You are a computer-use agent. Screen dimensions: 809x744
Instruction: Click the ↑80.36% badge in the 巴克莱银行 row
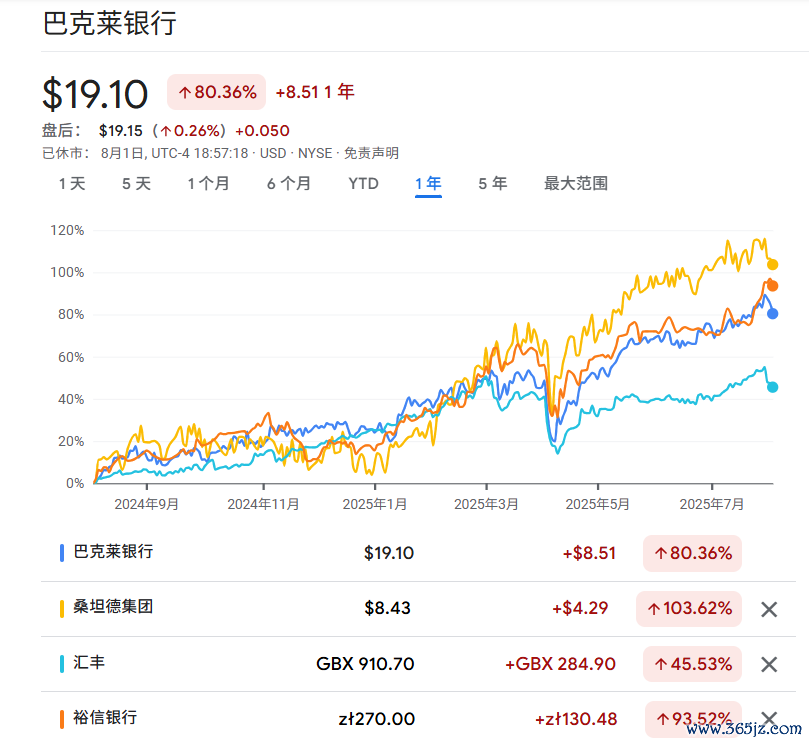pyautogui.click(x=692, y=554)
